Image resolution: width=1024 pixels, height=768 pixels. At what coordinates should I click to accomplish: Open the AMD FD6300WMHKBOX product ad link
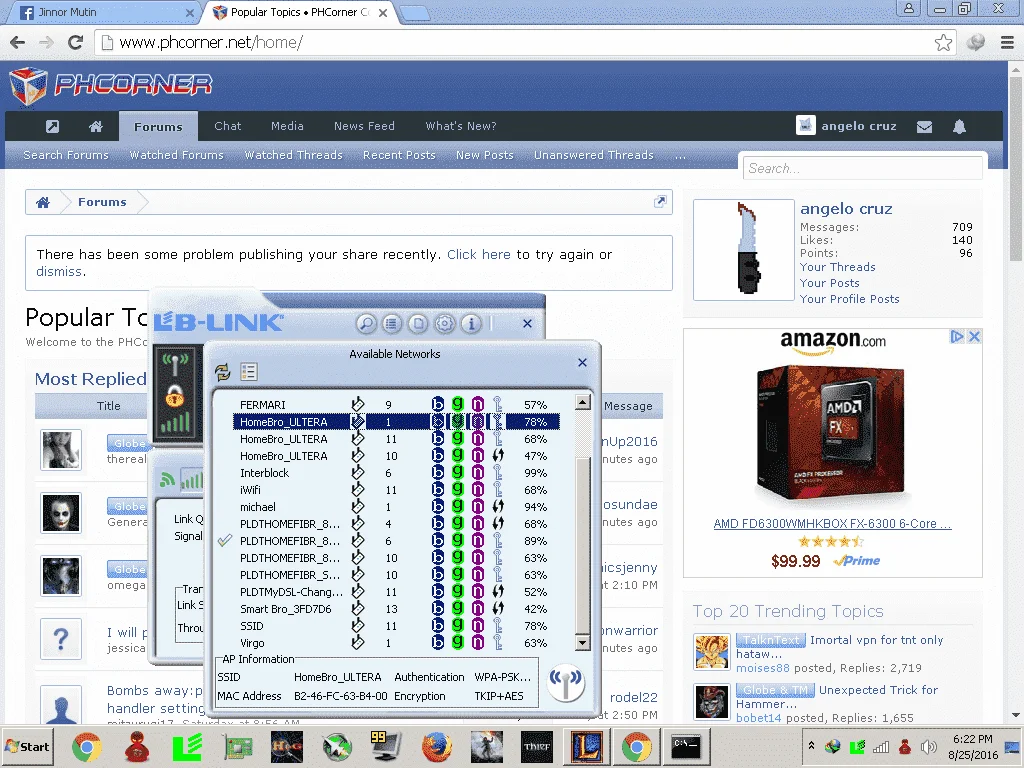tap(832, 524)
